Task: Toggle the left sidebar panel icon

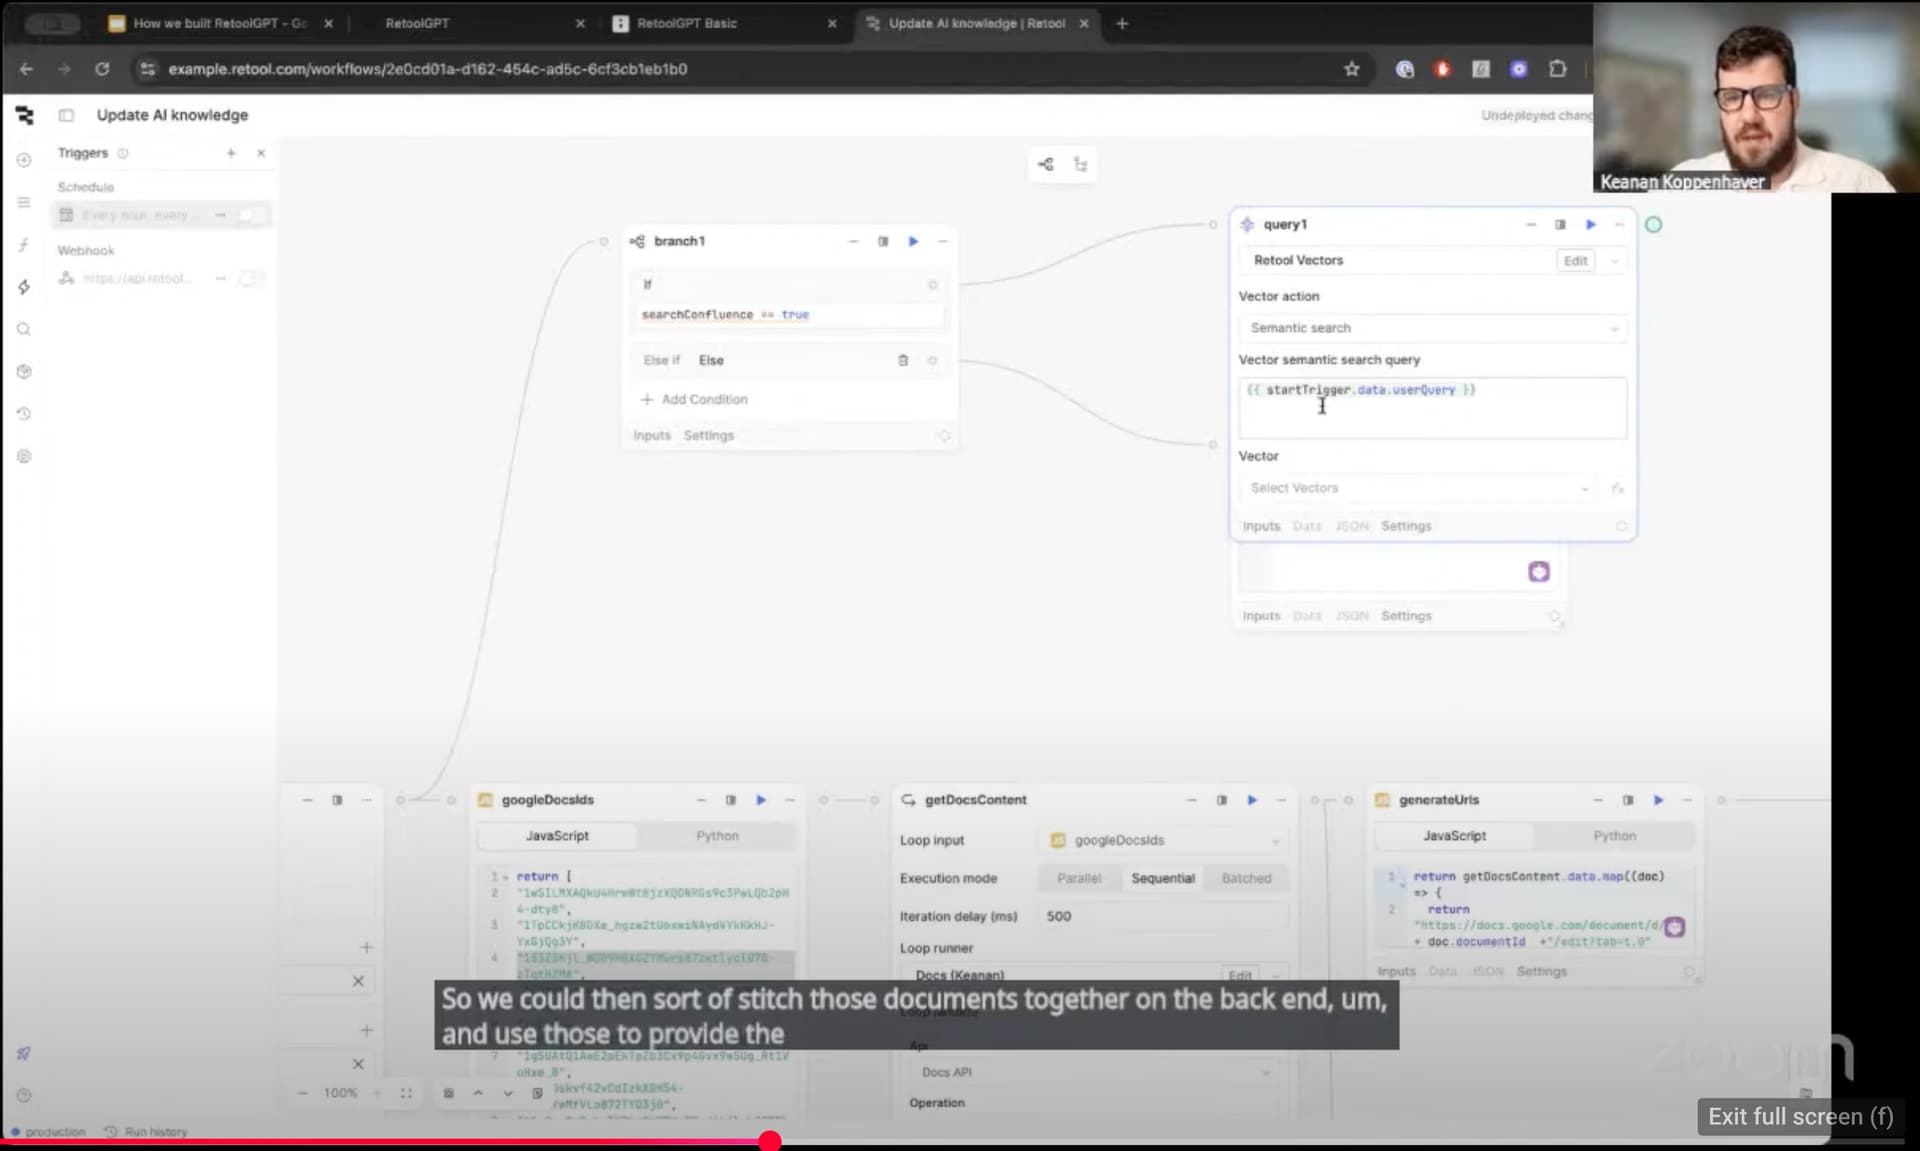Action: [x=66, y=115]
